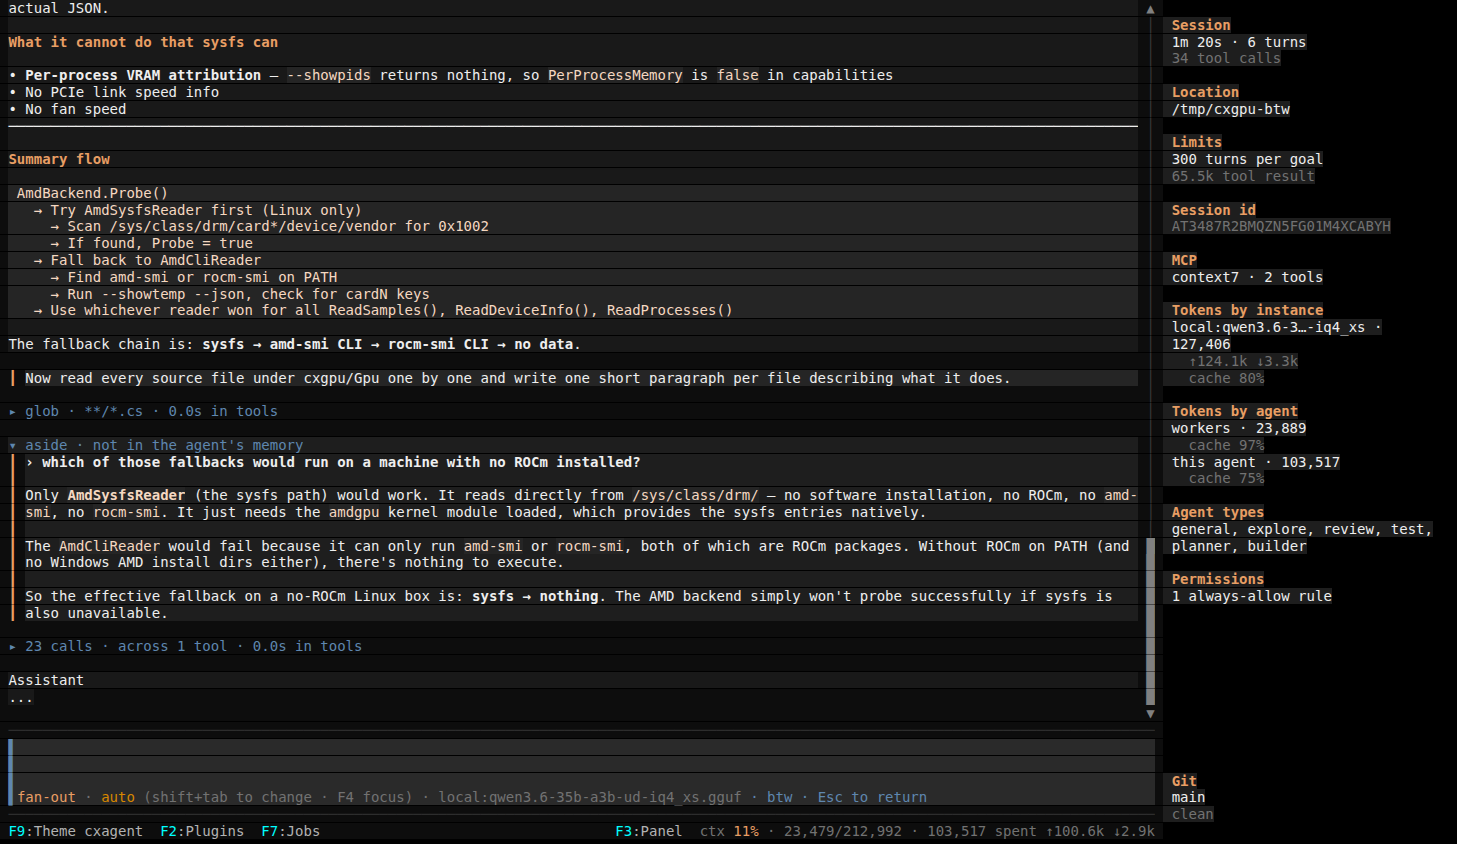The image size is (1457, 844).
Task: Click the scrollbar down arrow
Action: [x=1150, y=714]
